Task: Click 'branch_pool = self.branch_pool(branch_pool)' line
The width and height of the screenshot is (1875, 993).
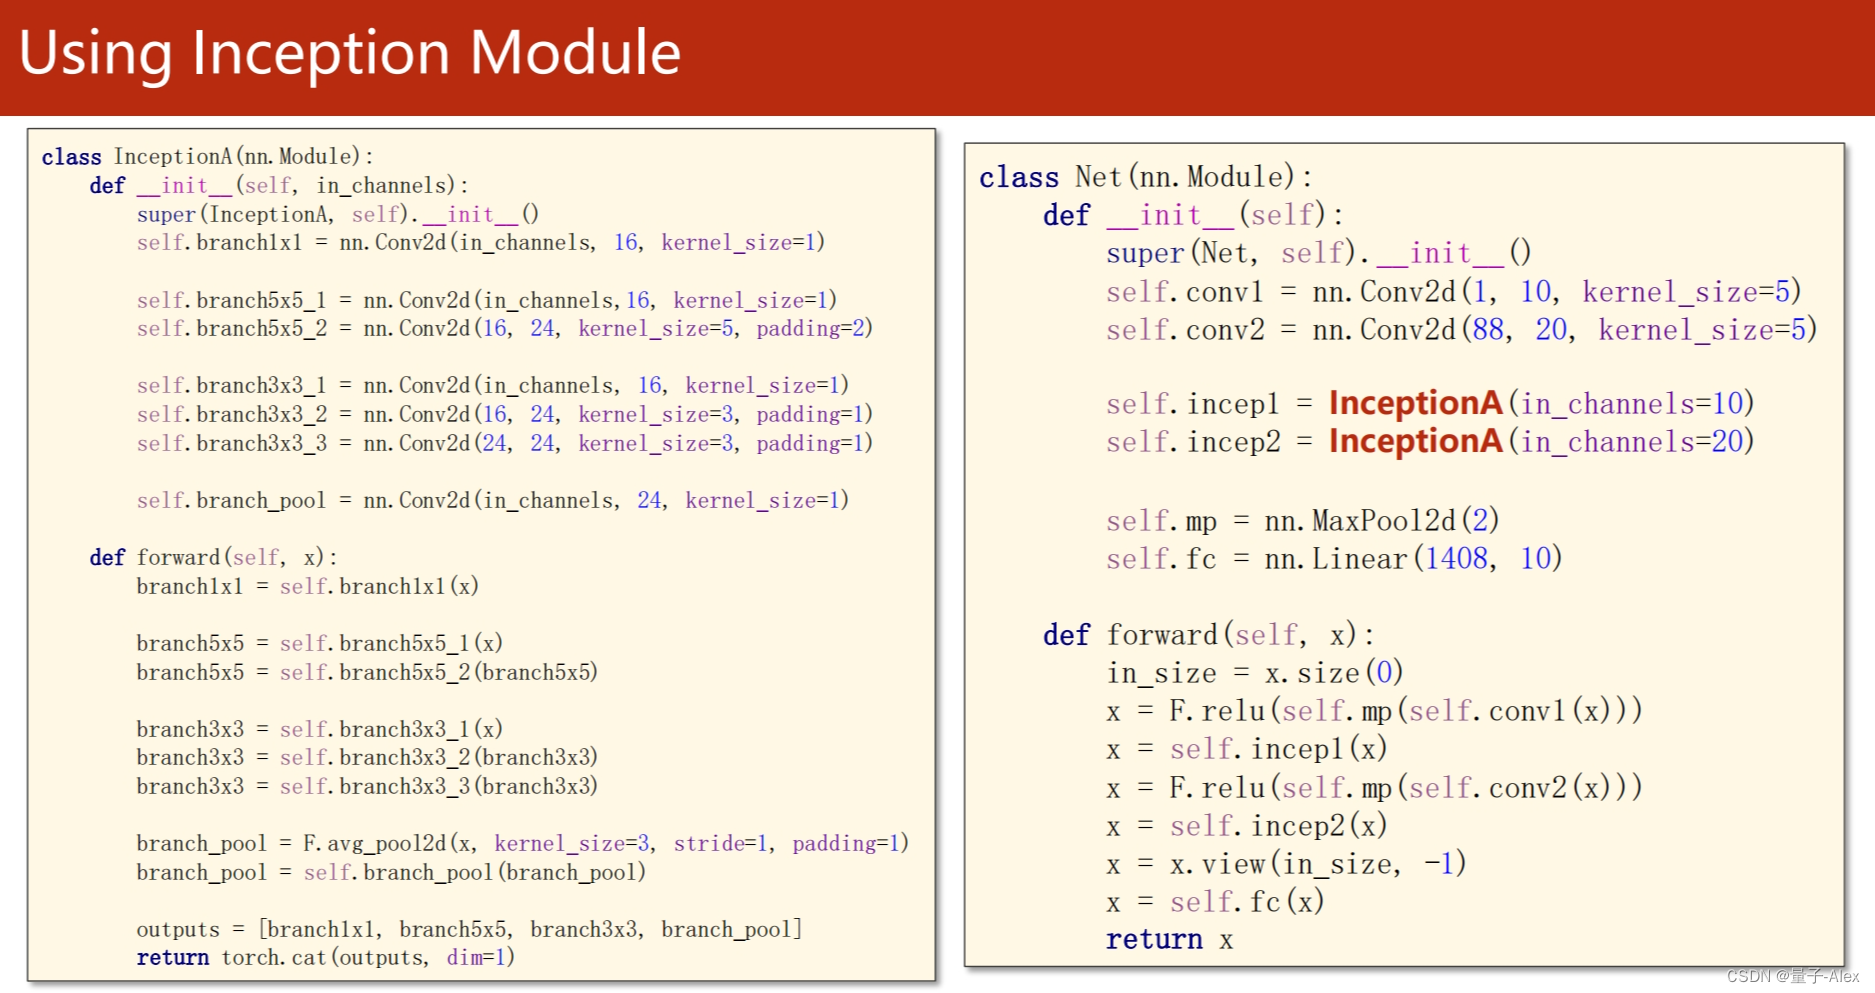Action: pyautogui.click(x=391, y=872)
